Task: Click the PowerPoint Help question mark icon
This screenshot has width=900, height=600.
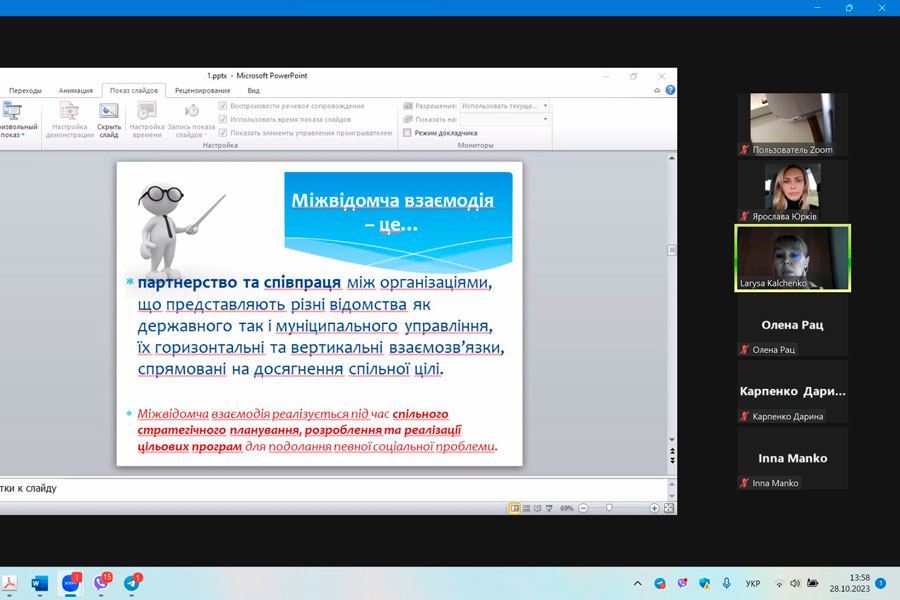Action: (670, 90)
